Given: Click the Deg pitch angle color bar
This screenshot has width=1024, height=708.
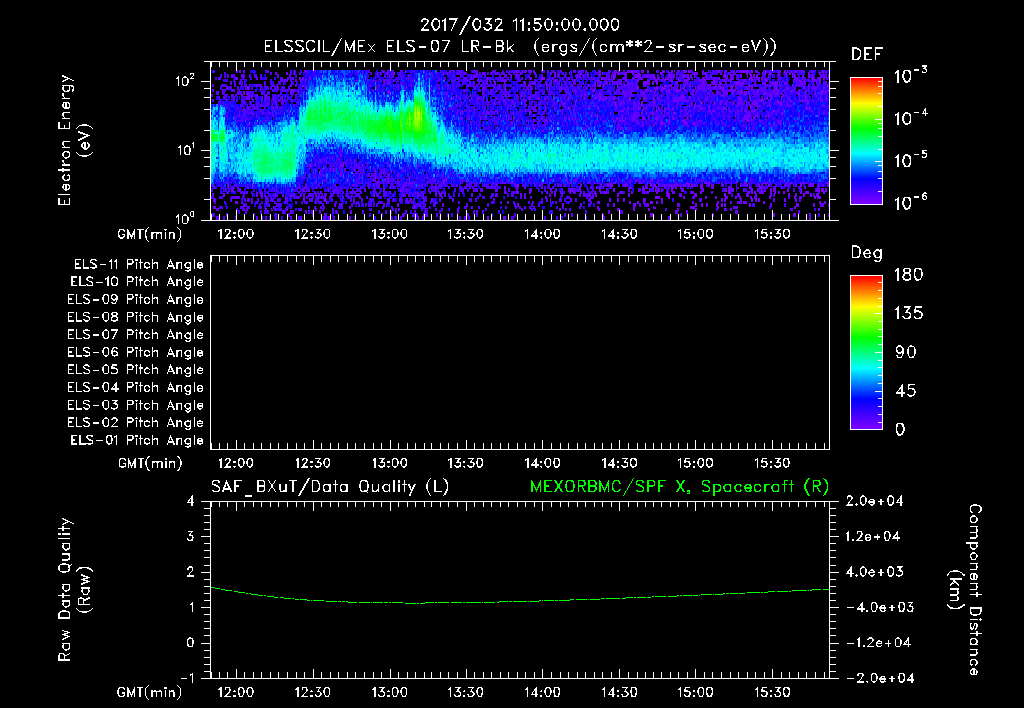Looking at the screenshot, I should coord(866,352).
